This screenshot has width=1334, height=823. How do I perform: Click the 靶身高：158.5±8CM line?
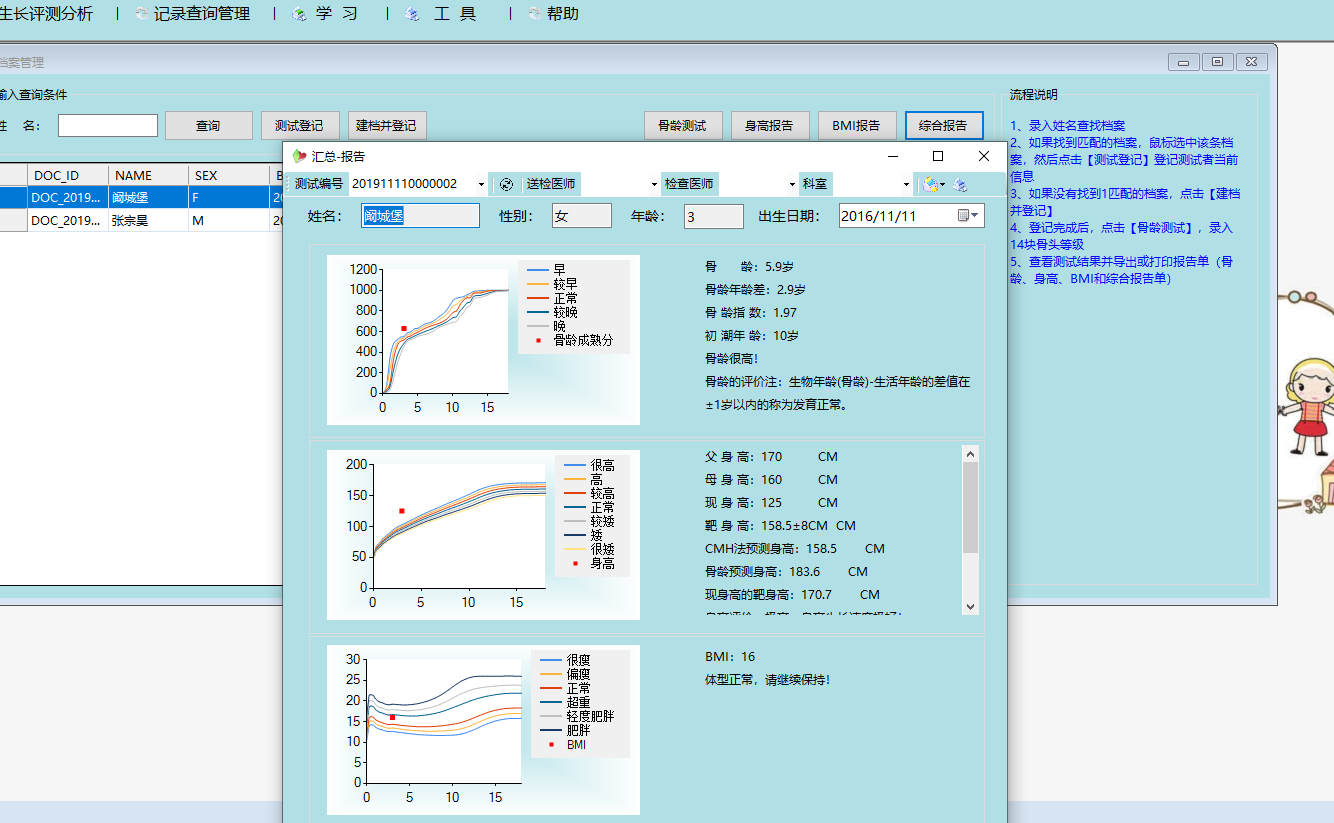(x=780, y=526)
